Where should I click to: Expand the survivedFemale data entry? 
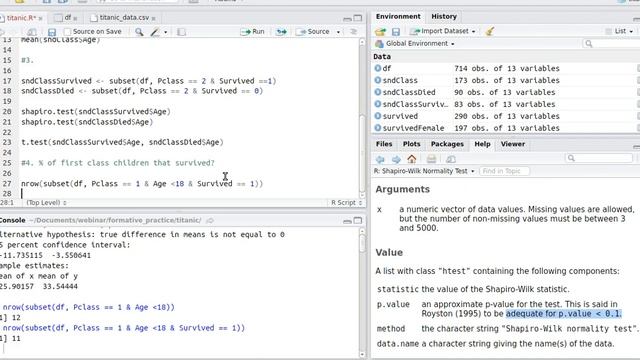378,128
